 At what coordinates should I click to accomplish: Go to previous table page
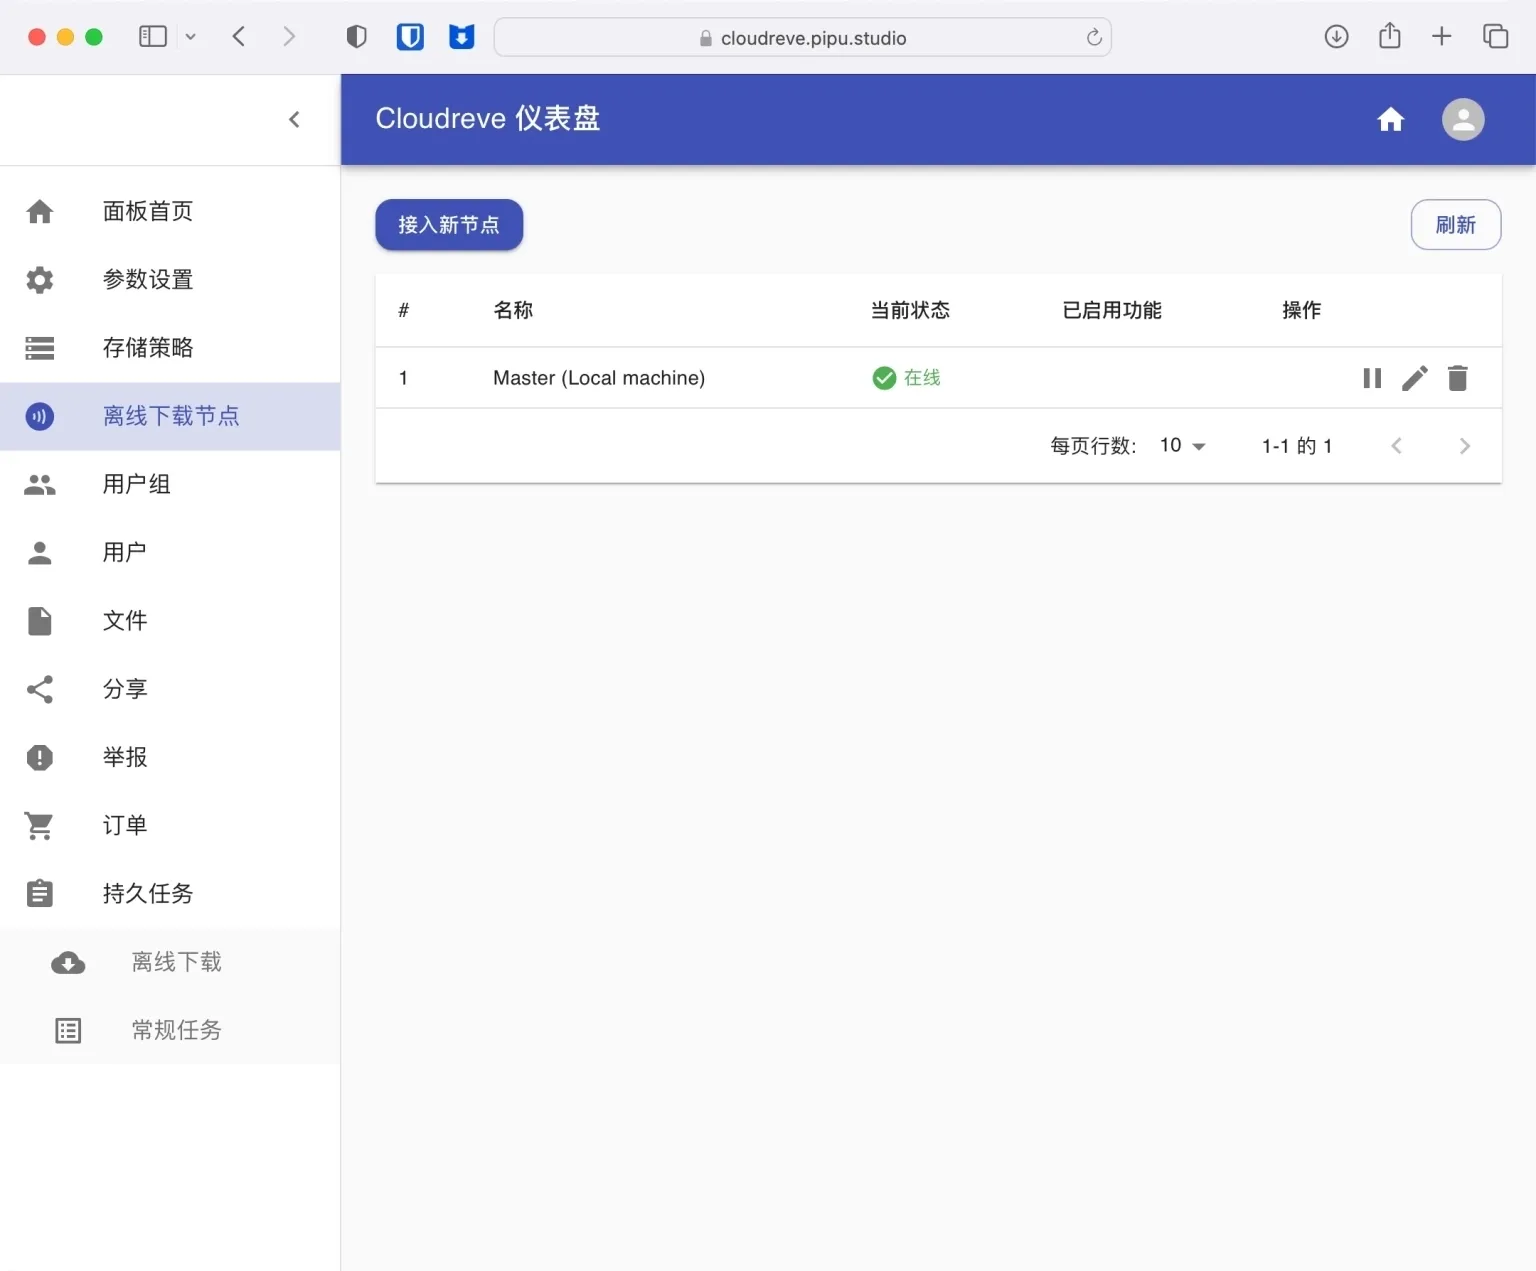(1397, 446)
